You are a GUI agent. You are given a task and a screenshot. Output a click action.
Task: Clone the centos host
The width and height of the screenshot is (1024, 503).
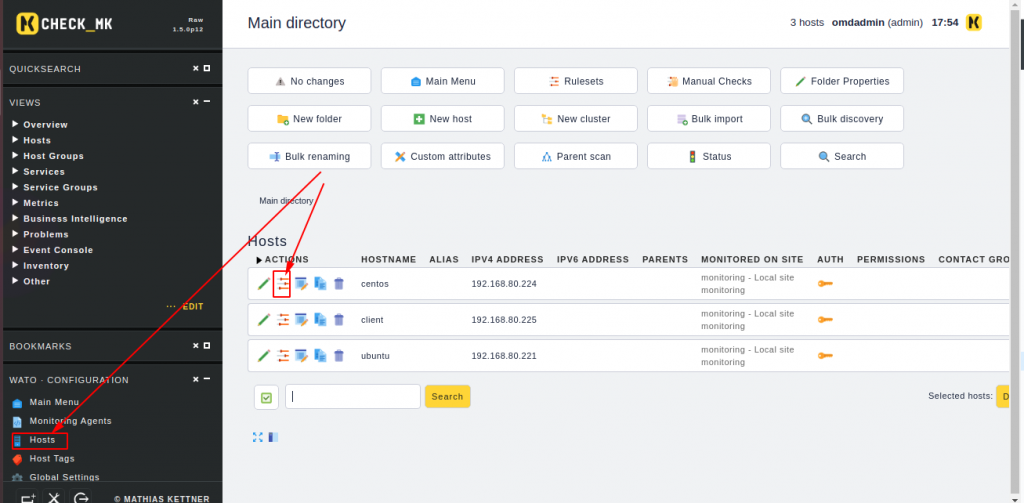click(x=320, y=284)
